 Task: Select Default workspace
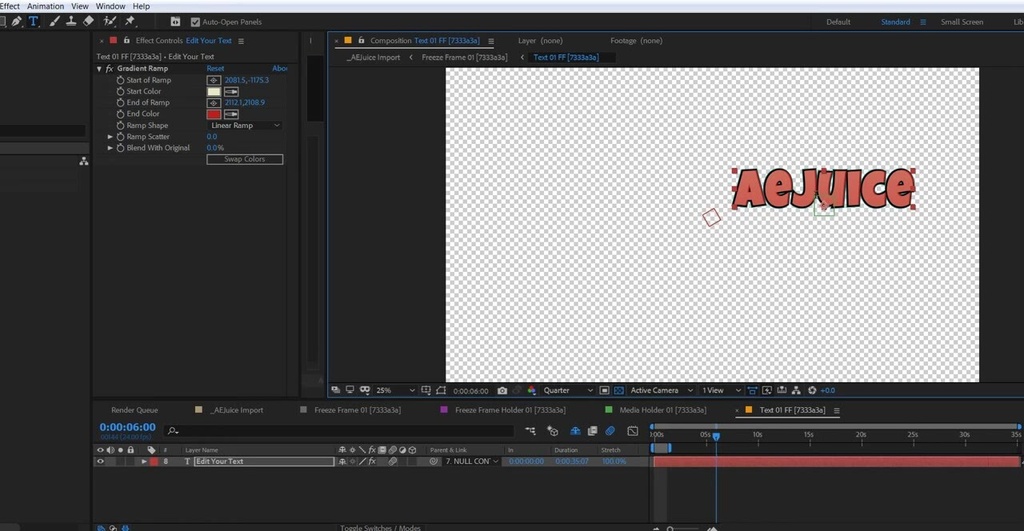(x=839, y=22)
